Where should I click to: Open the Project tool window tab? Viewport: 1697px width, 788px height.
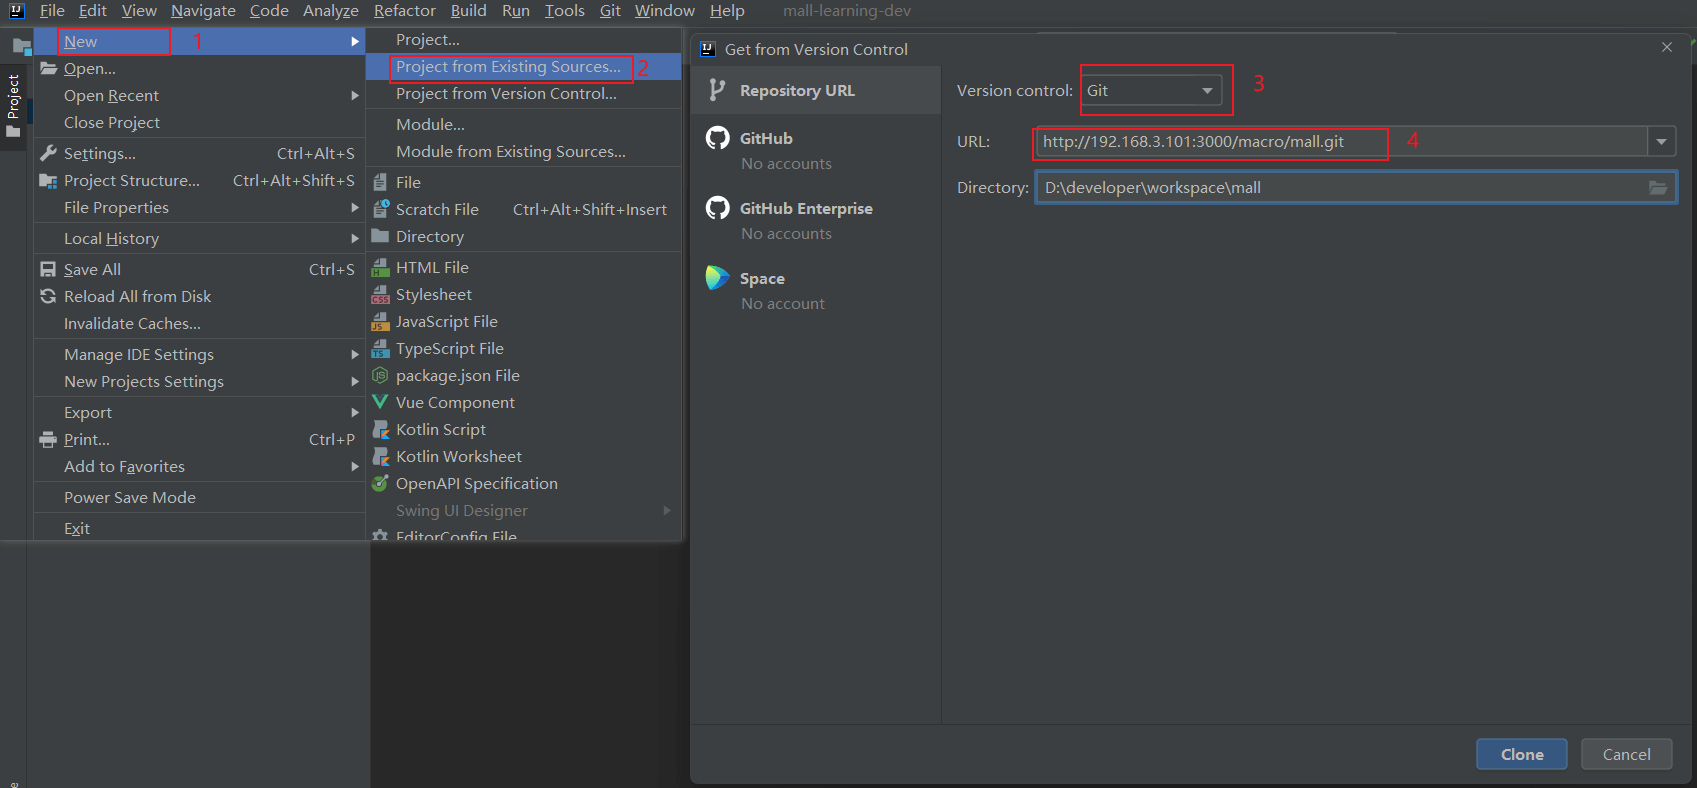tap(14, 97)
